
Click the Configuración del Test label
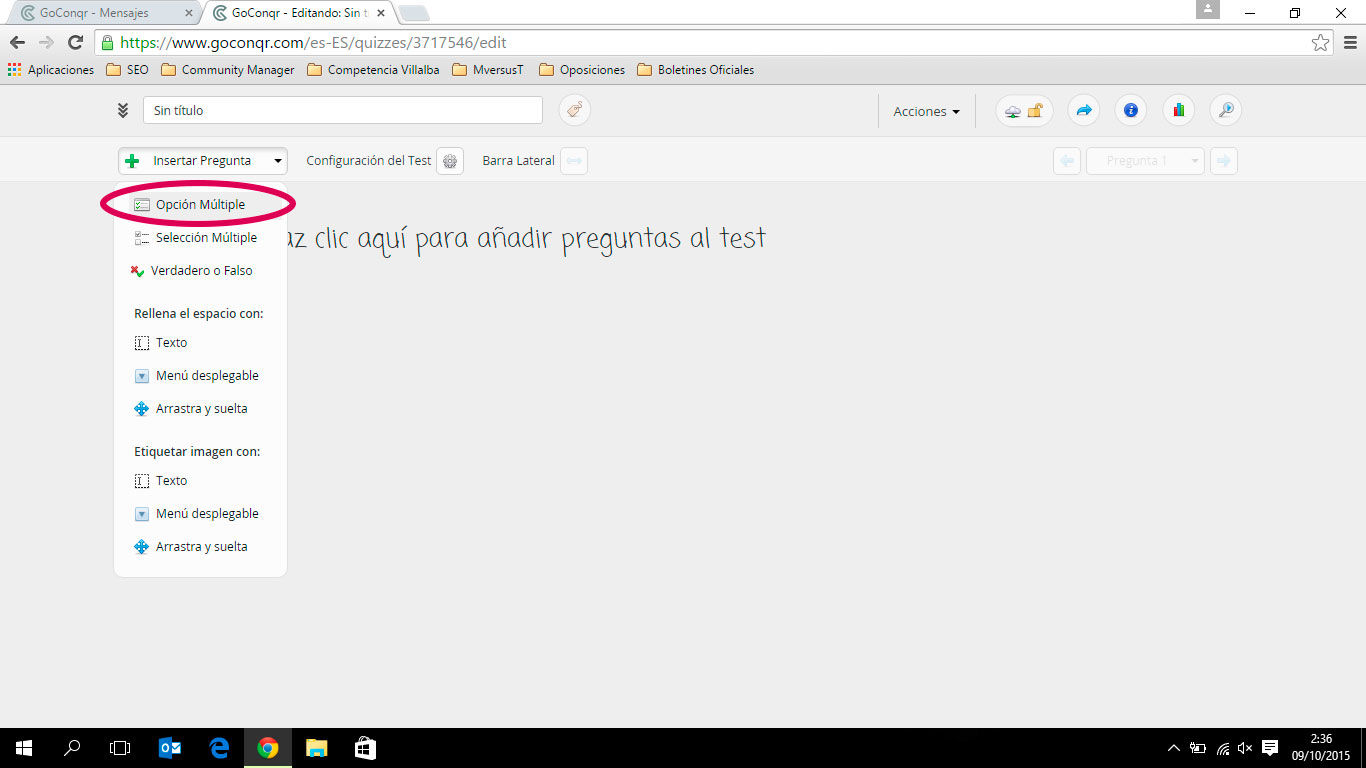(x=369, y=161)
